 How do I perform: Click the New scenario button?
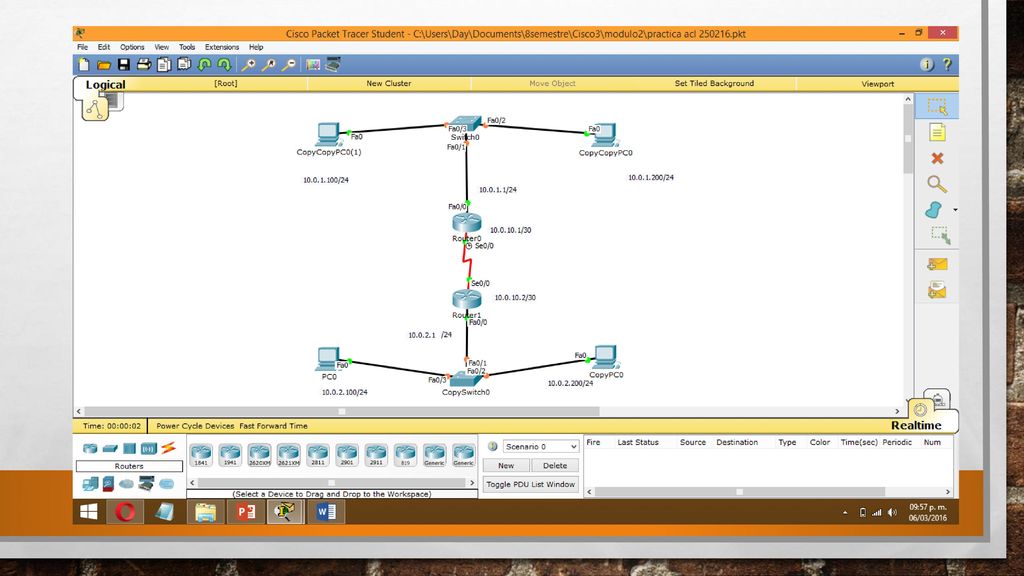[505, 466]
